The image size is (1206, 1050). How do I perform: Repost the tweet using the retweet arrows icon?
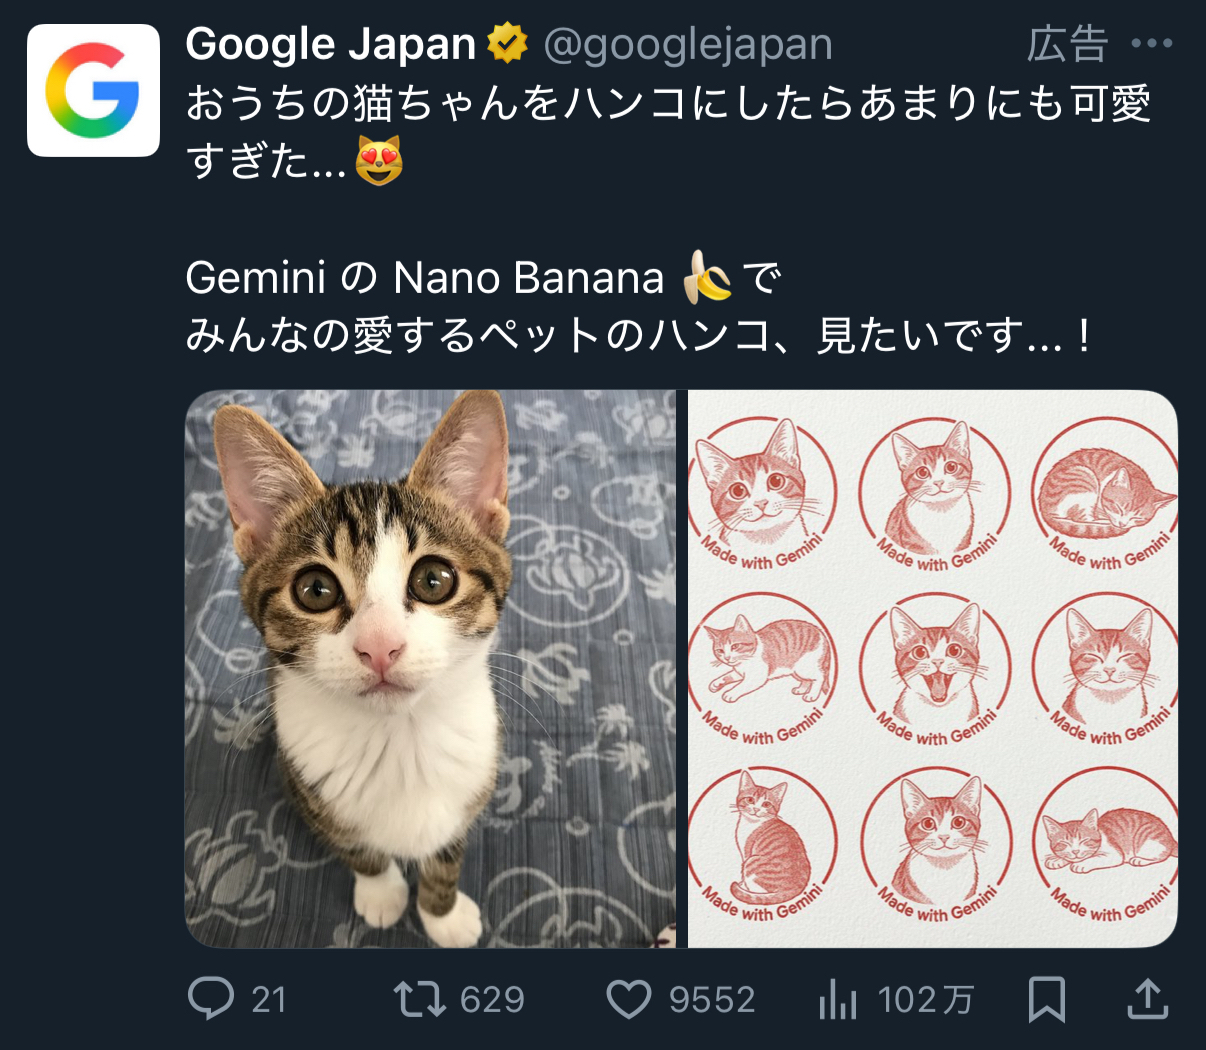[x=419, y=998]
